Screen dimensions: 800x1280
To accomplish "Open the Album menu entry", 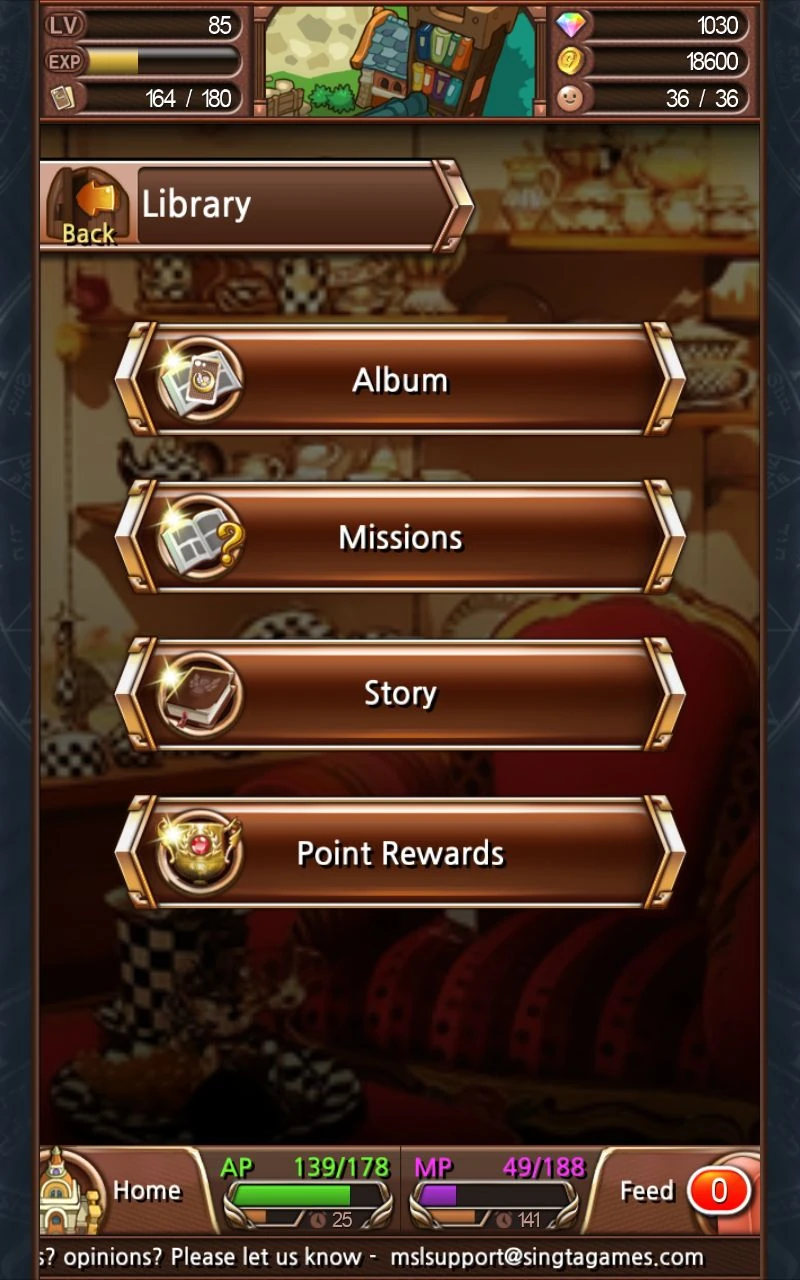I will point(400,379).
